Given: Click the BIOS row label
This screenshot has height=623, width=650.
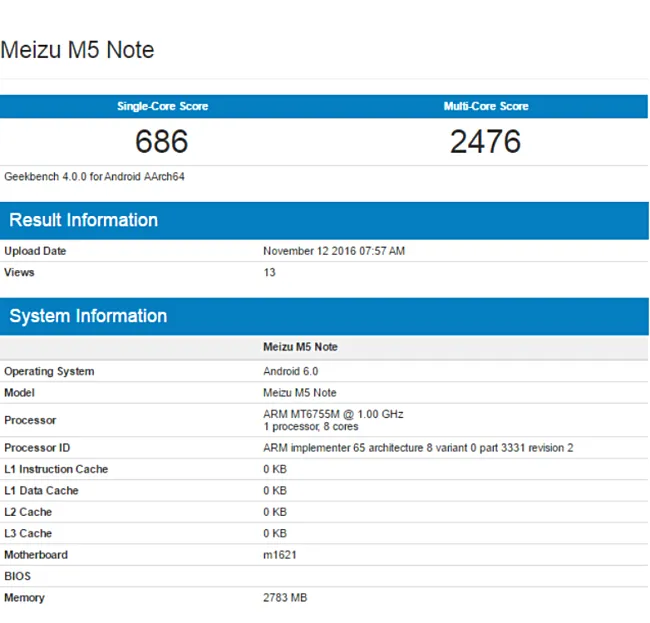Looking at the screenshot, I should [18, 576].
